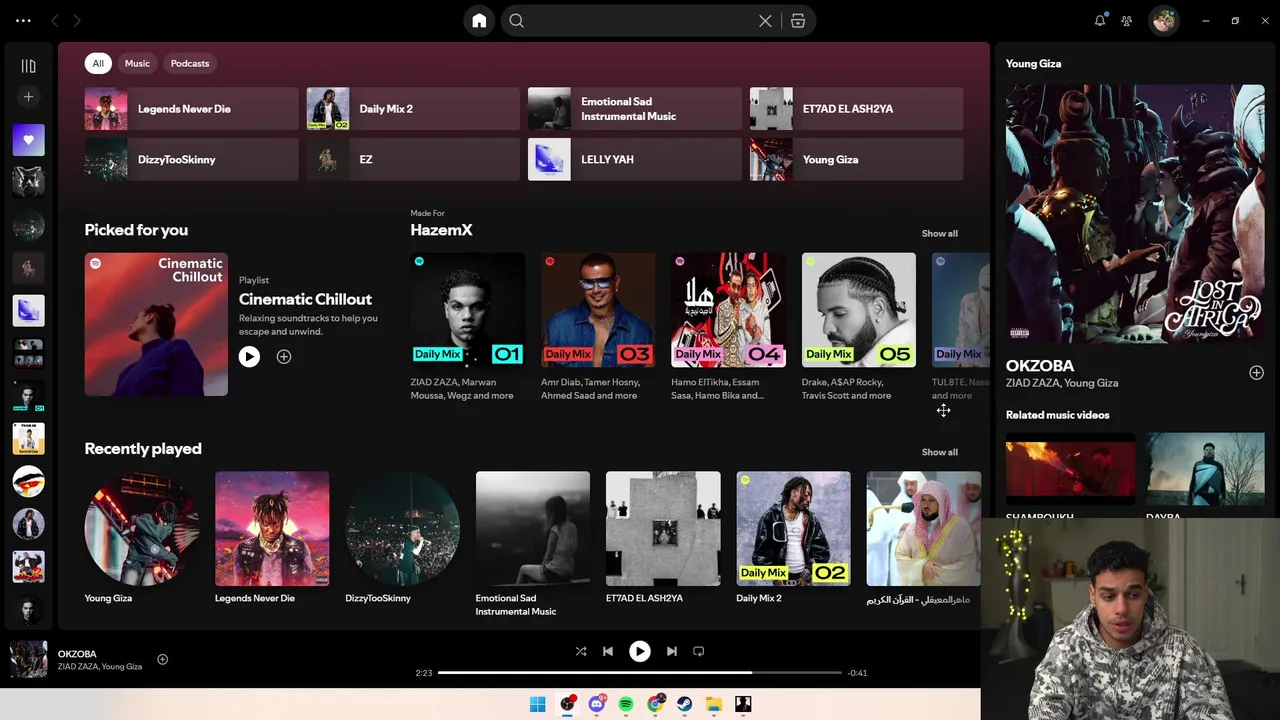Screen dimensions: 1280x720
Task: Open Cinematic Chillout cover art
Action: point(156,324)
